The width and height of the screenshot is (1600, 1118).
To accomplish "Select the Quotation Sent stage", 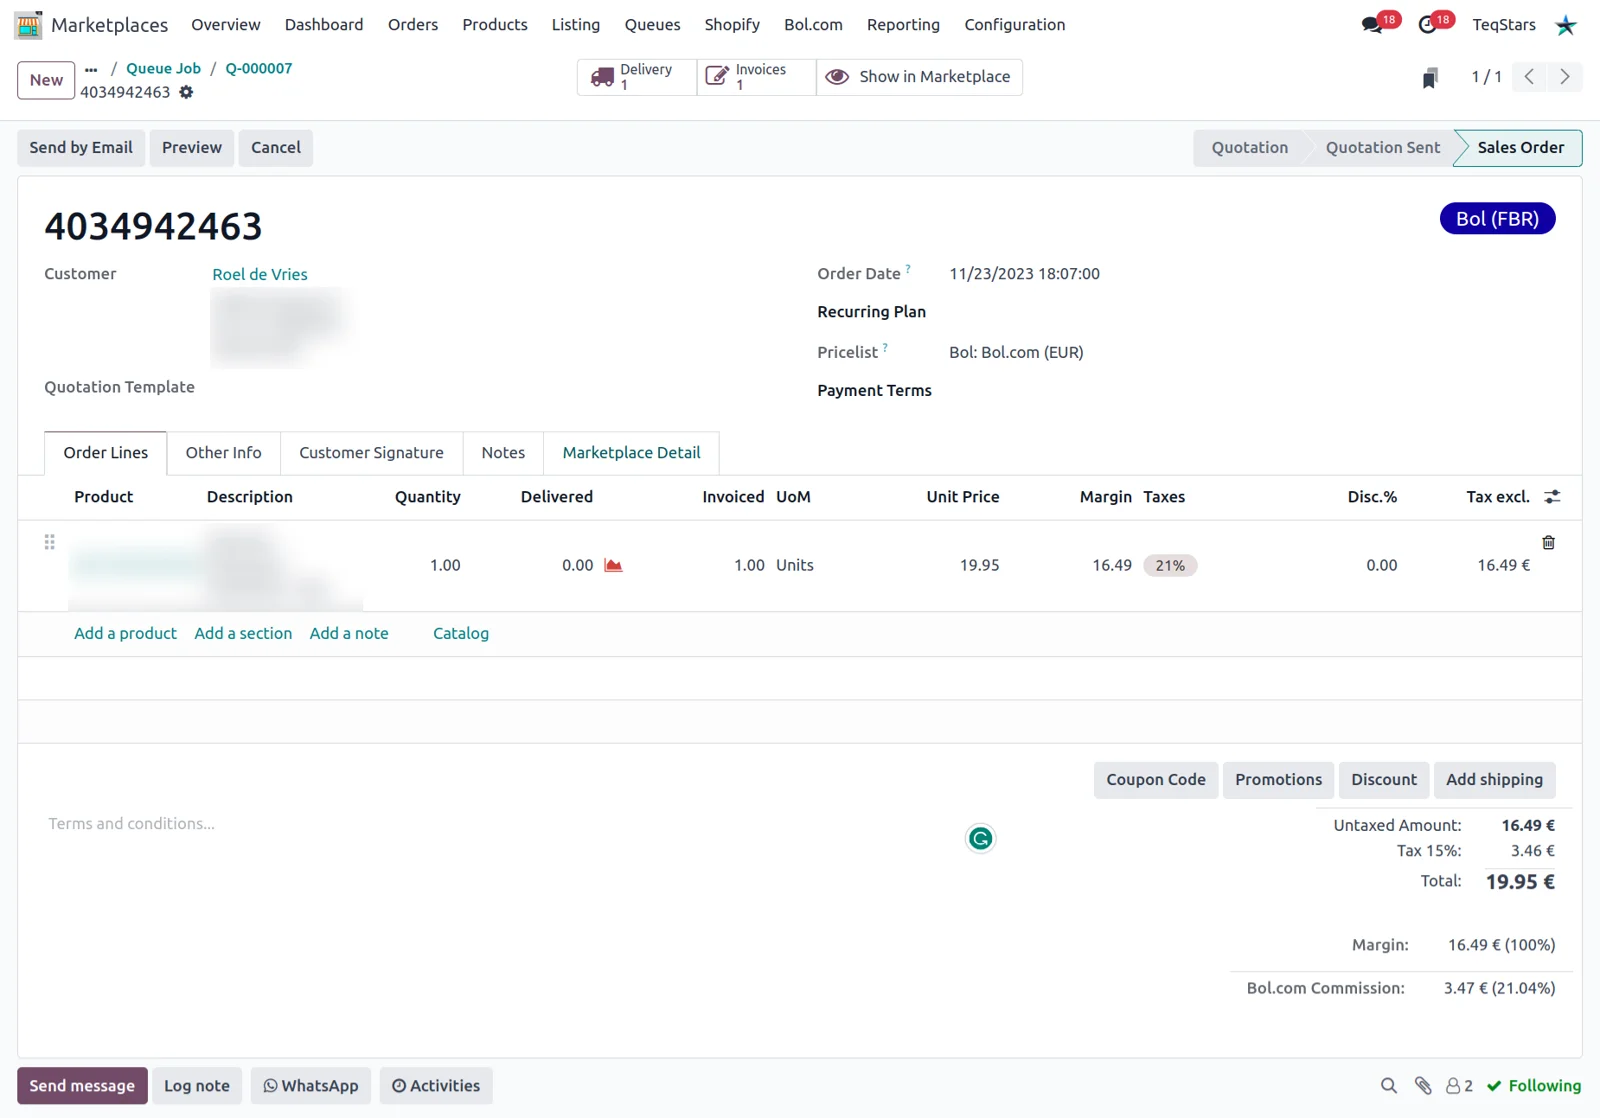I will 1383,148.
